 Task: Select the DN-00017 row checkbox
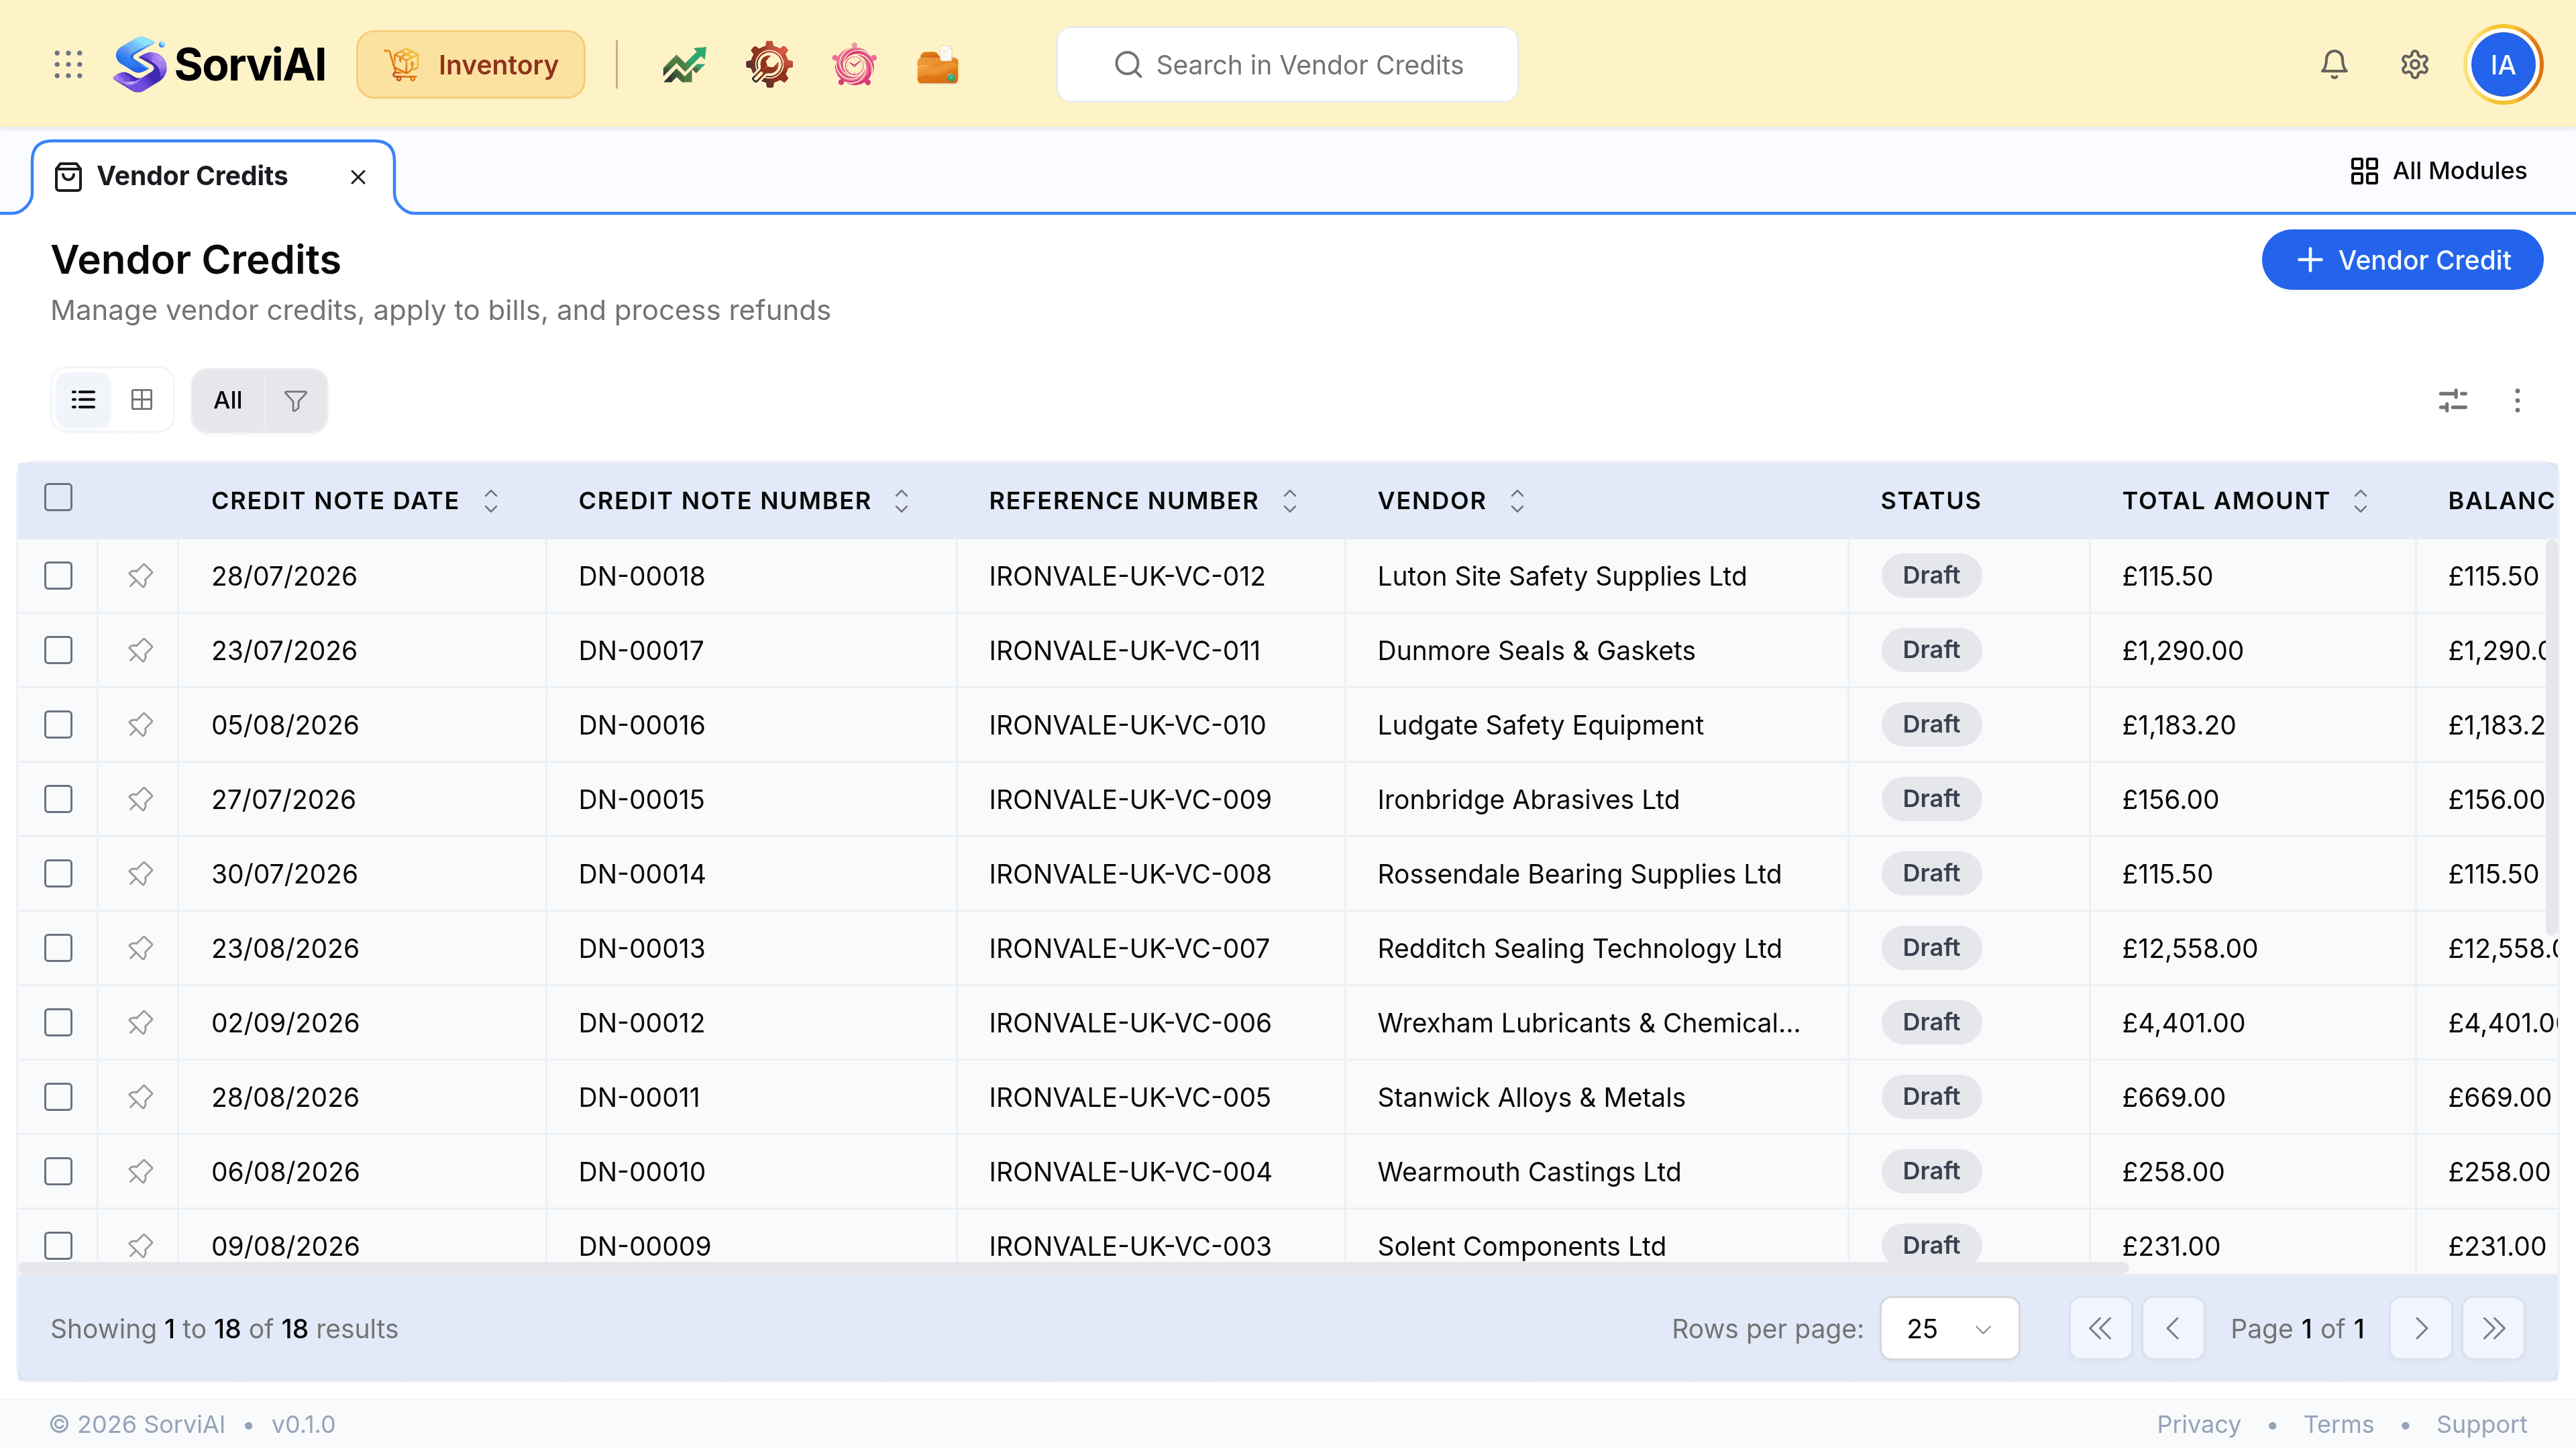click(x=59, y=651)
